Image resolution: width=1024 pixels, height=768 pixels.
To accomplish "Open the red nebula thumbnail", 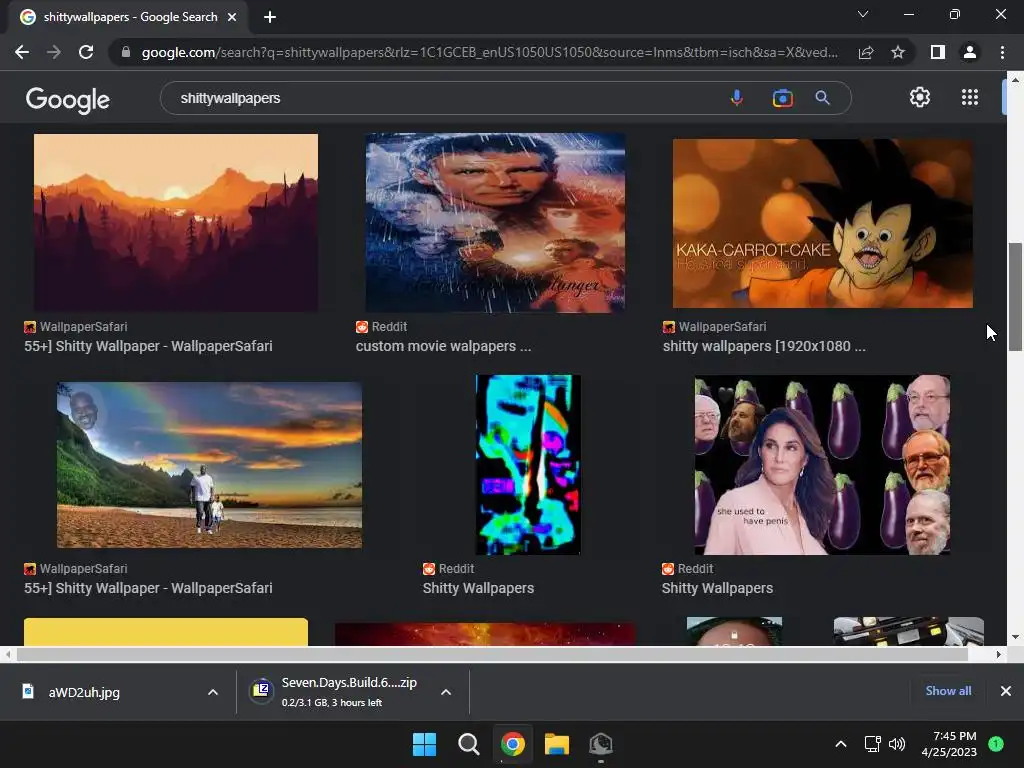I will click(x=485, y=633).
